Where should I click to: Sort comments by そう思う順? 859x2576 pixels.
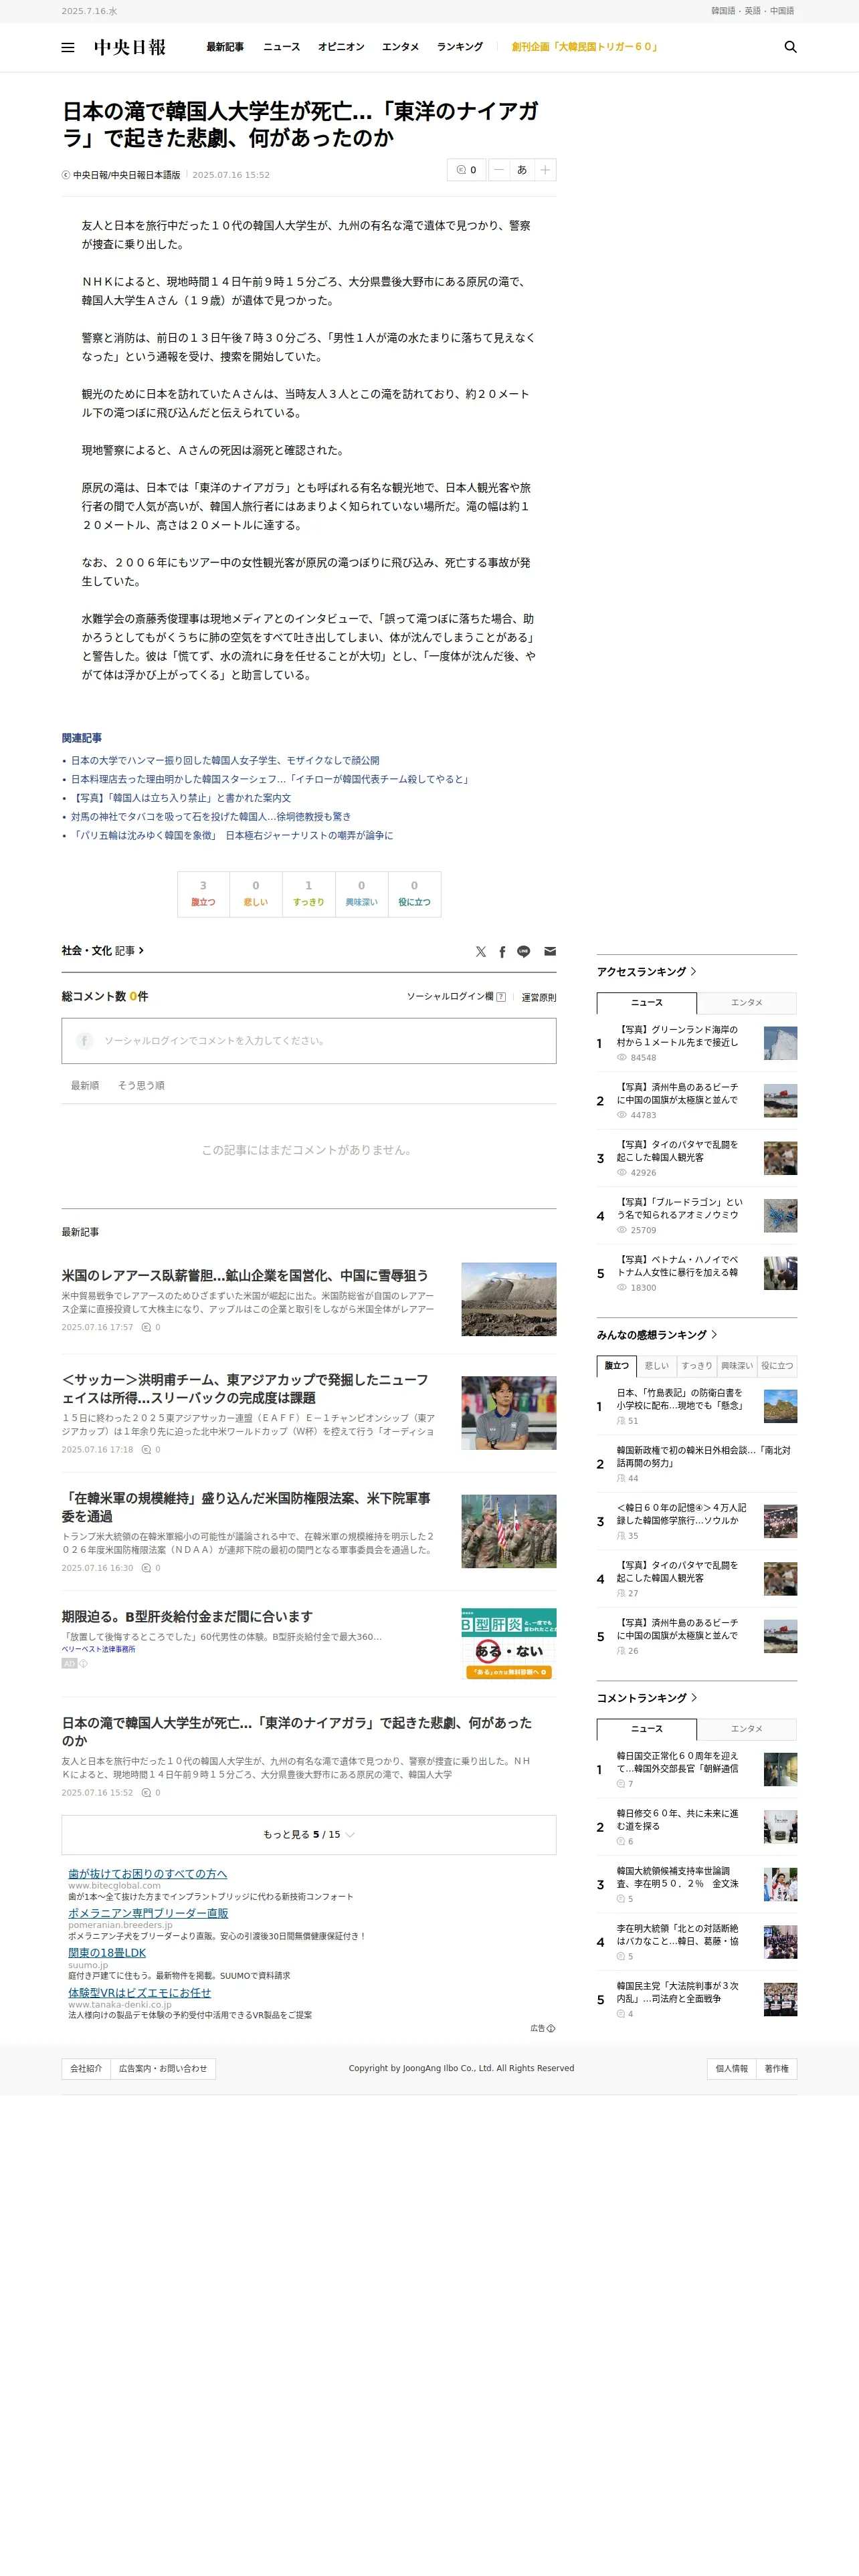[141, 1086]
